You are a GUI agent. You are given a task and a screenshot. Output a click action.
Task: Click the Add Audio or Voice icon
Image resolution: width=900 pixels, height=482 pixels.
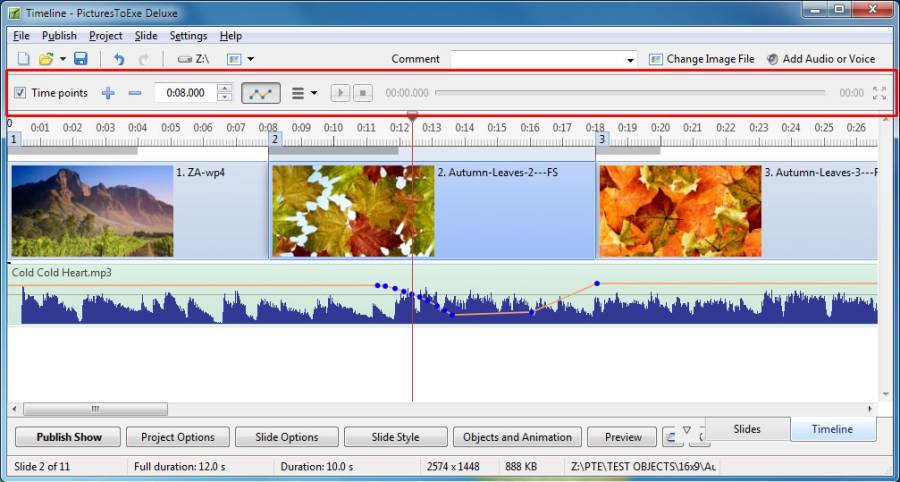[772, 59]
